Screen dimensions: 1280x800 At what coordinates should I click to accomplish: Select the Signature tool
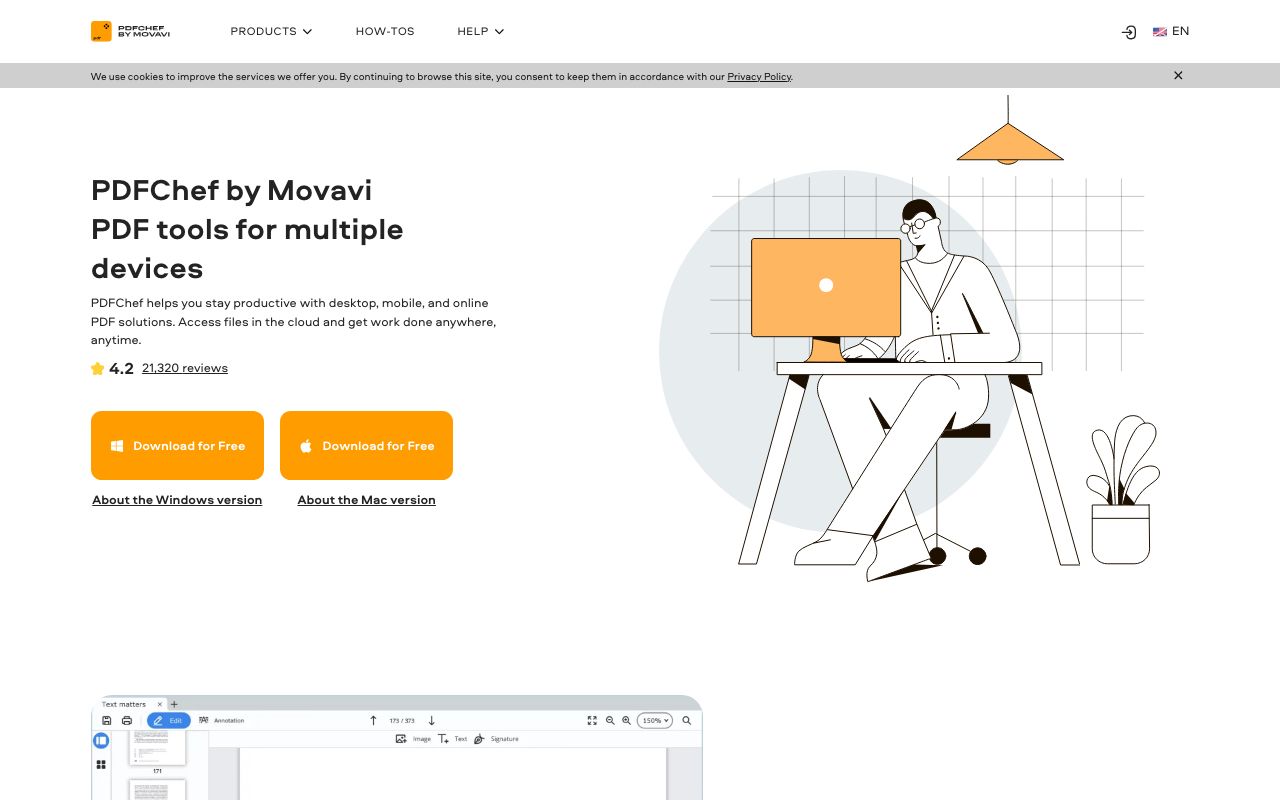click(x=496, y=739)
